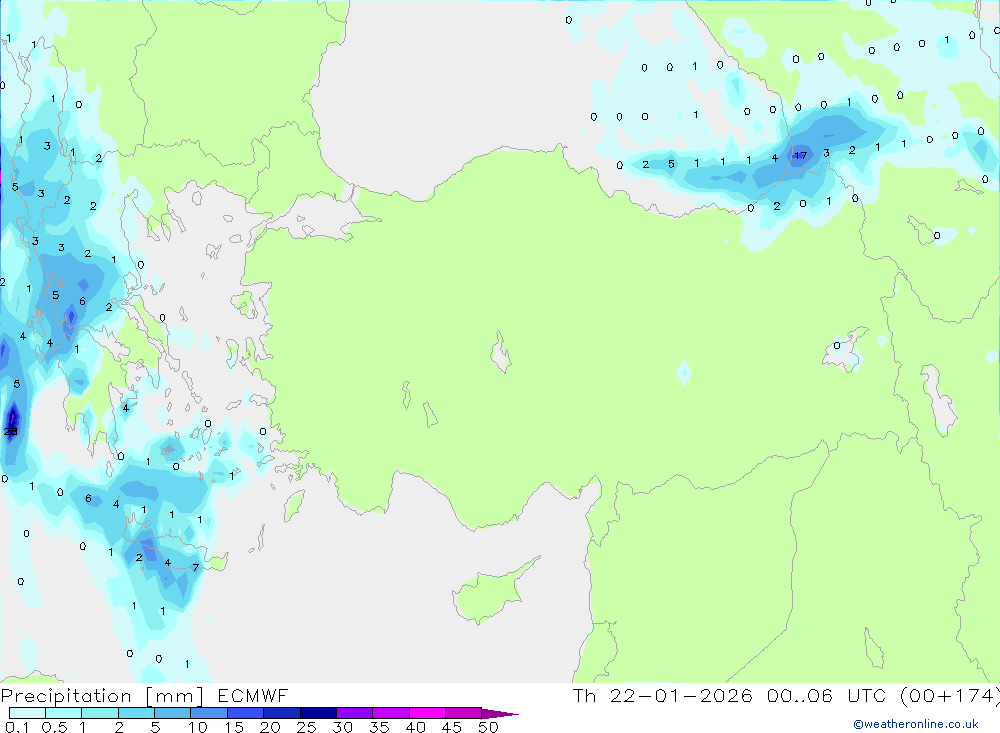Click the "0.5" legend scale label
The width and height of the screenshot is (1000, 733).
tap(54, 727)
